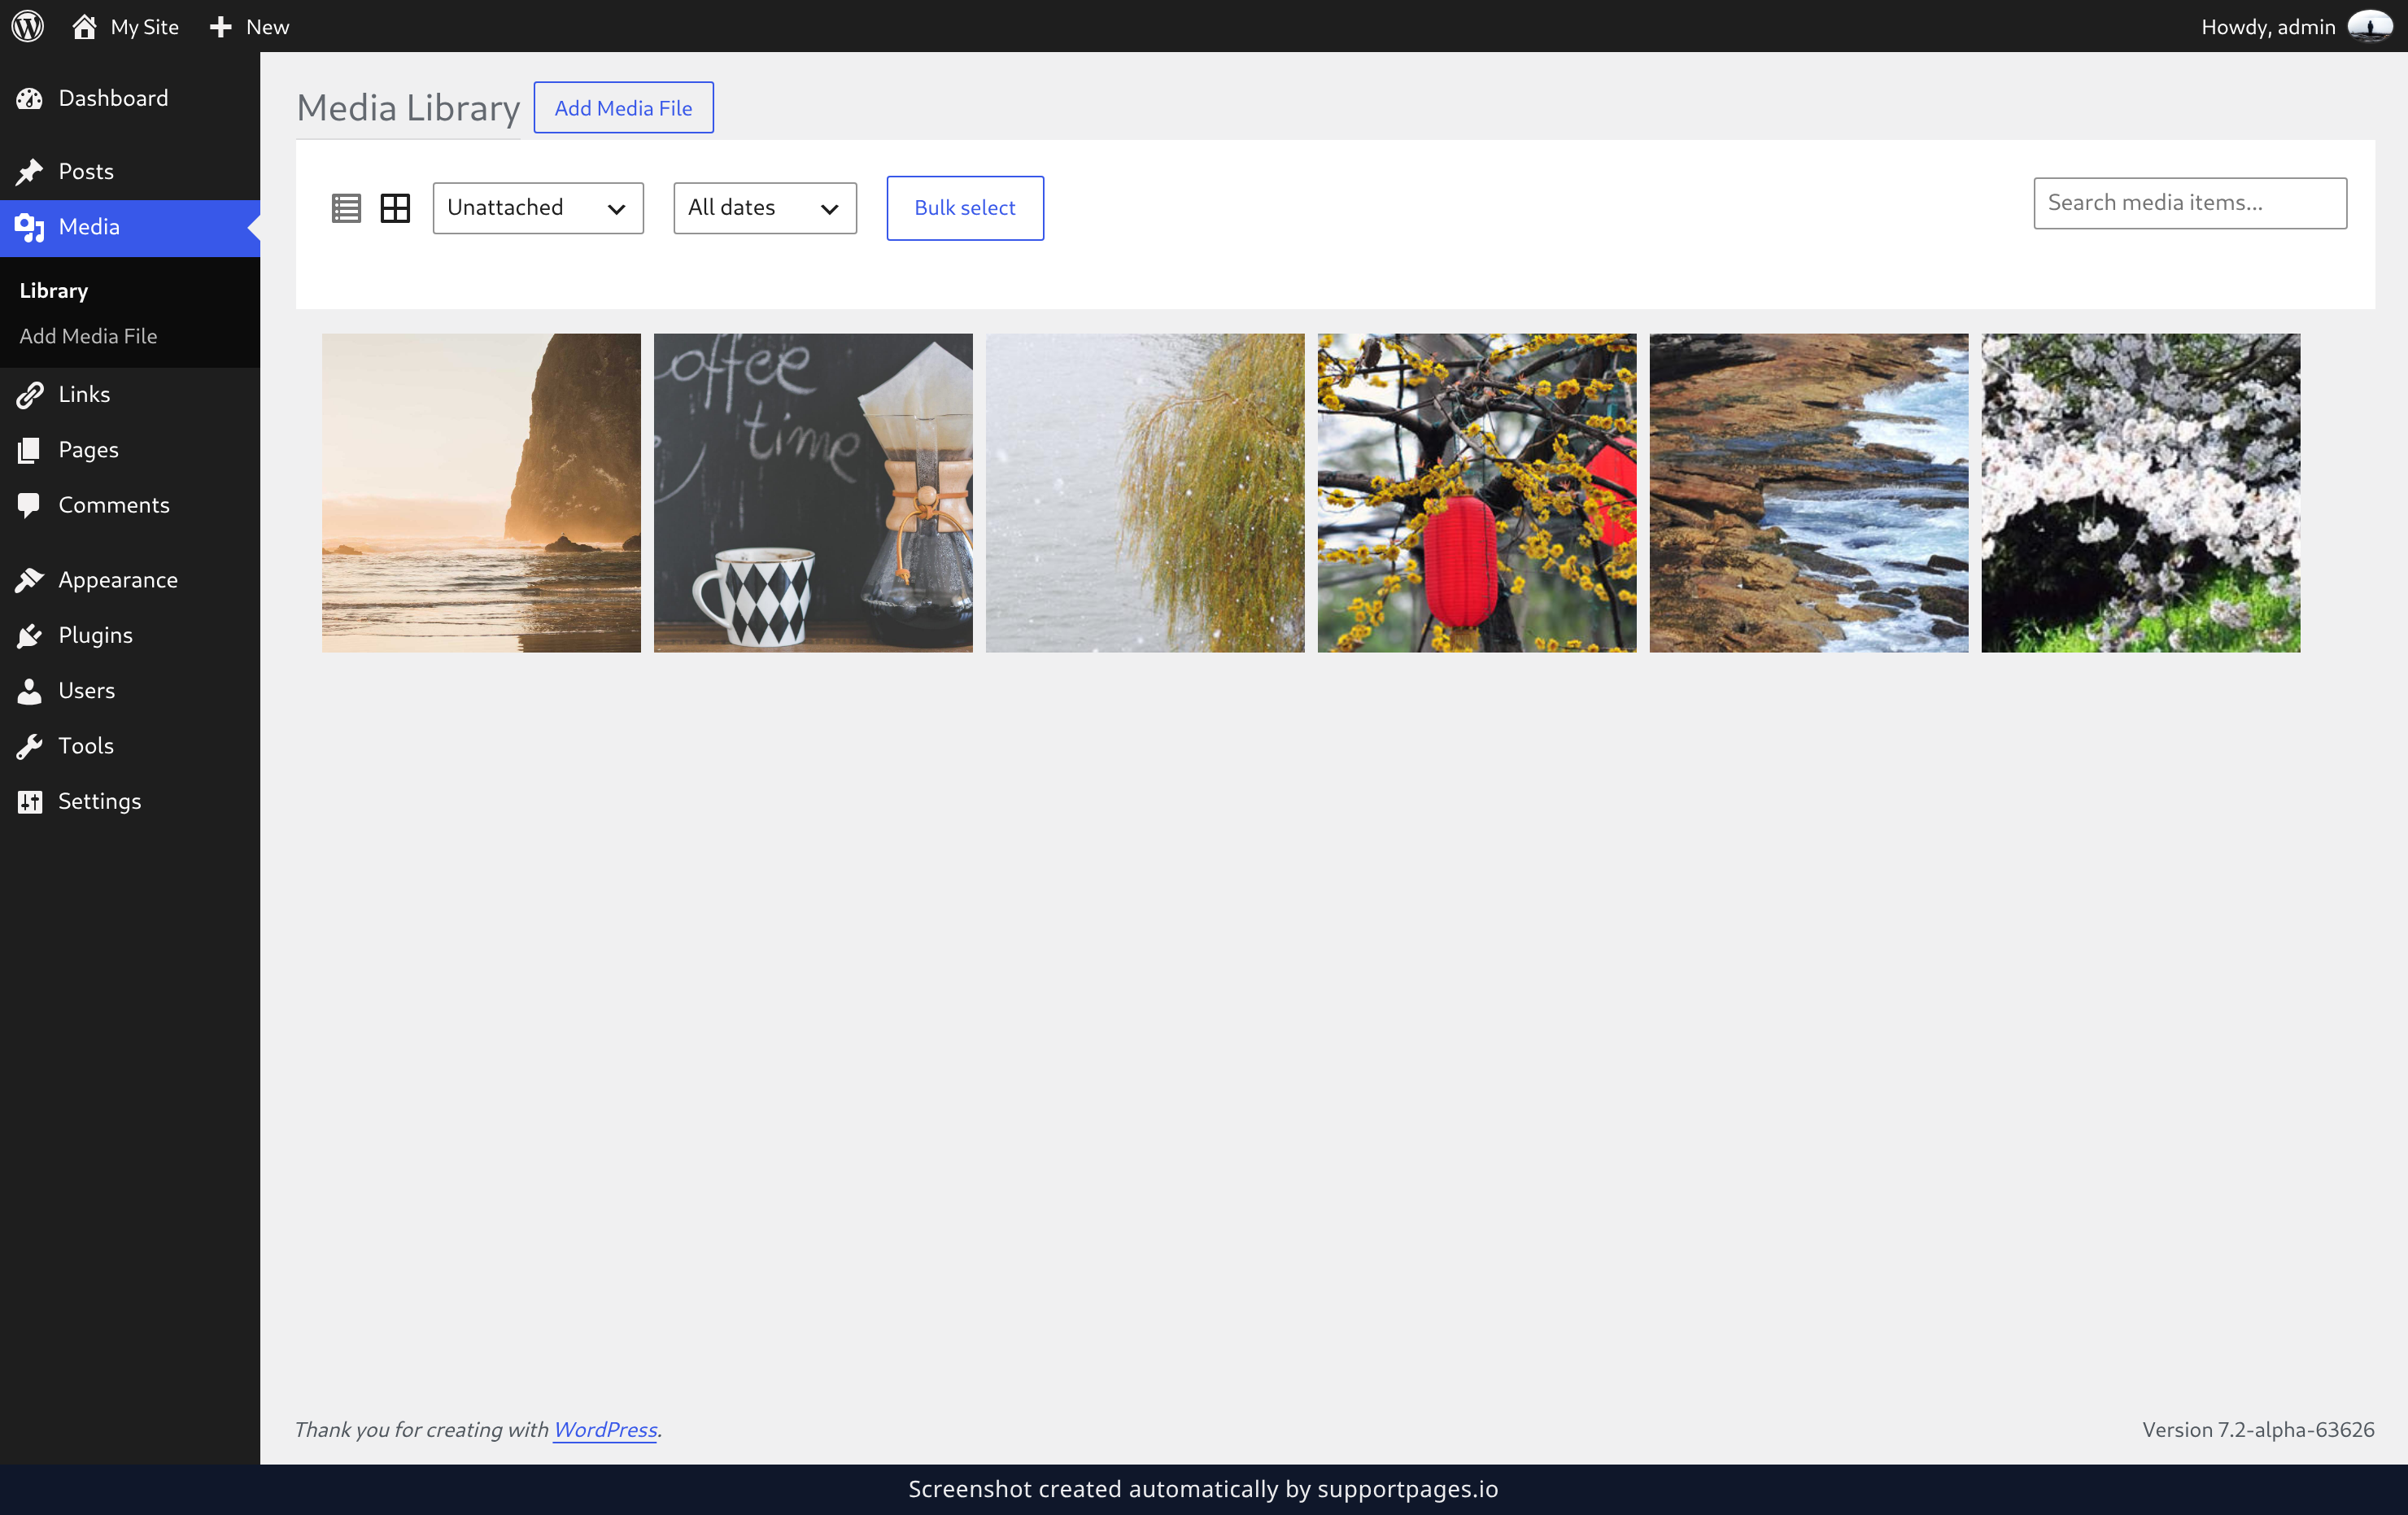Open the red lantern blossoms thumbnail

point(1477,493)
